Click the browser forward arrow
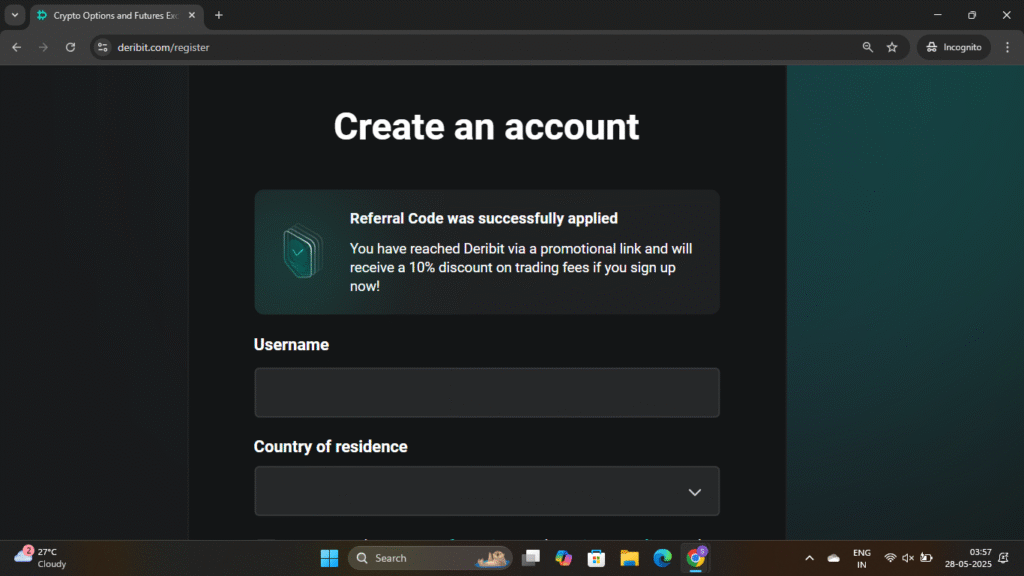1024x576 pixels. (43, 47)
